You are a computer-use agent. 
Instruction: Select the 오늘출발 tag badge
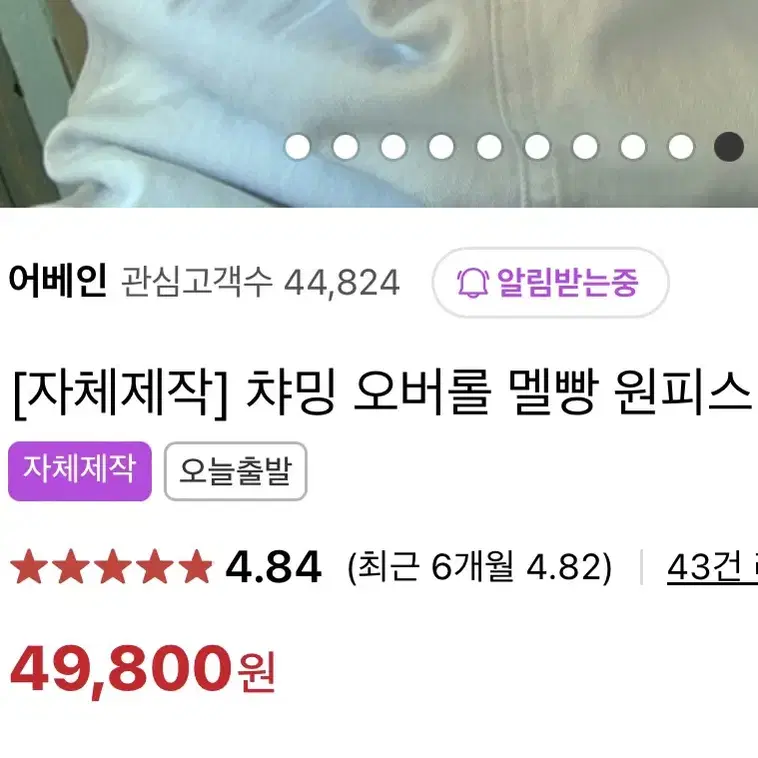(x=235, y=471)
